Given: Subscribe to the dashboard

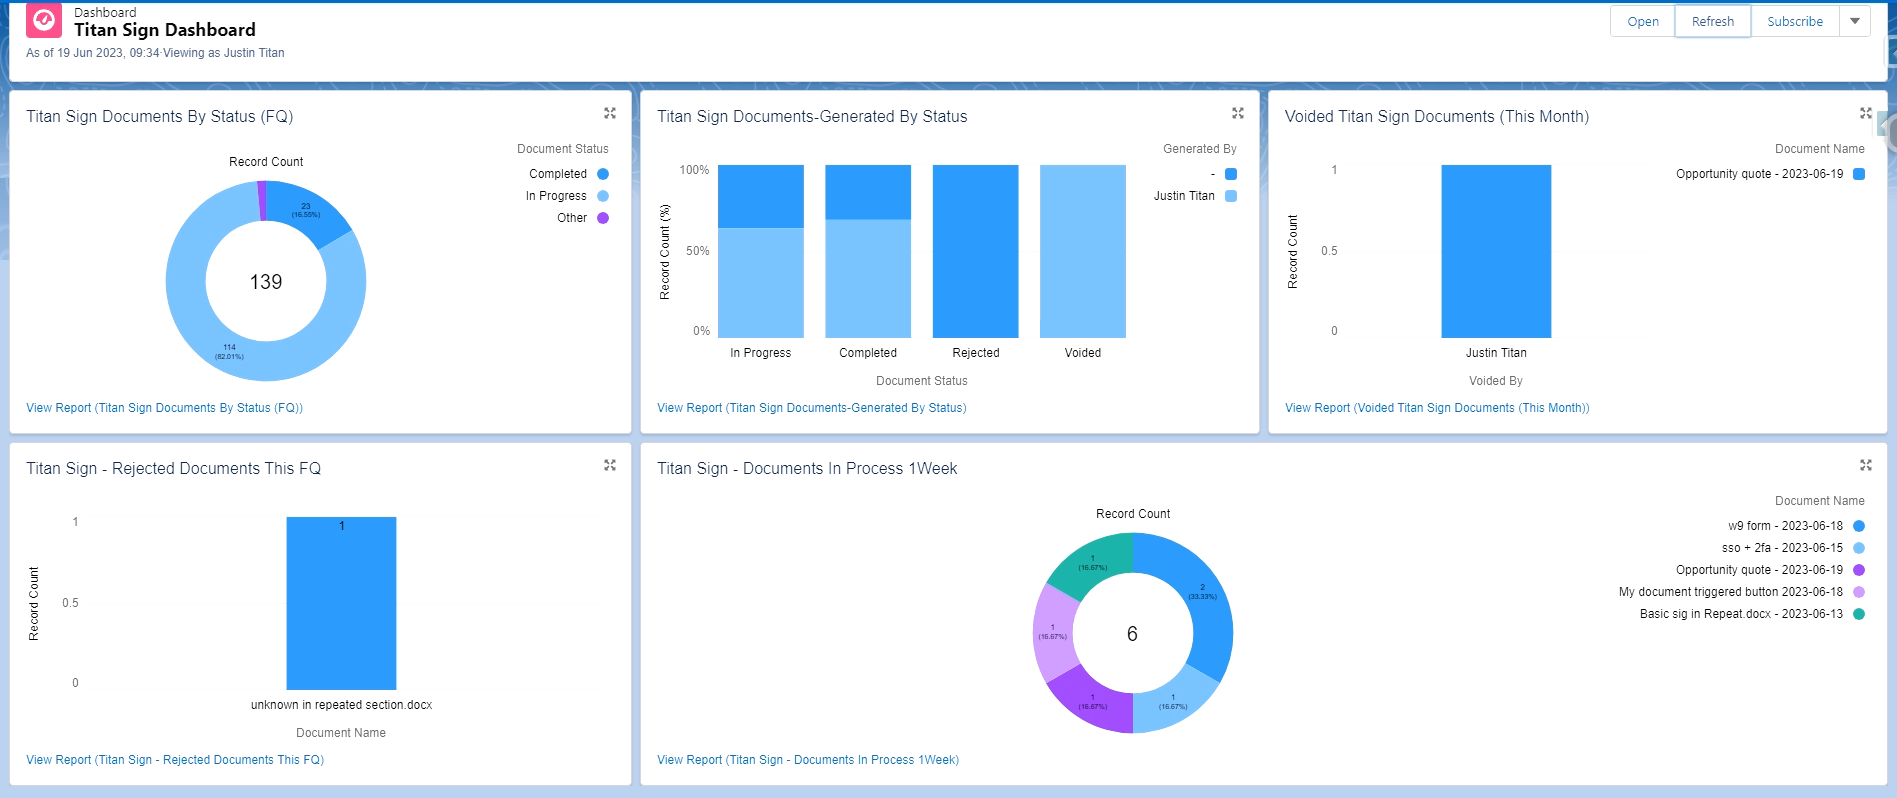Looking at the screenshot, I should (1795, 21).
